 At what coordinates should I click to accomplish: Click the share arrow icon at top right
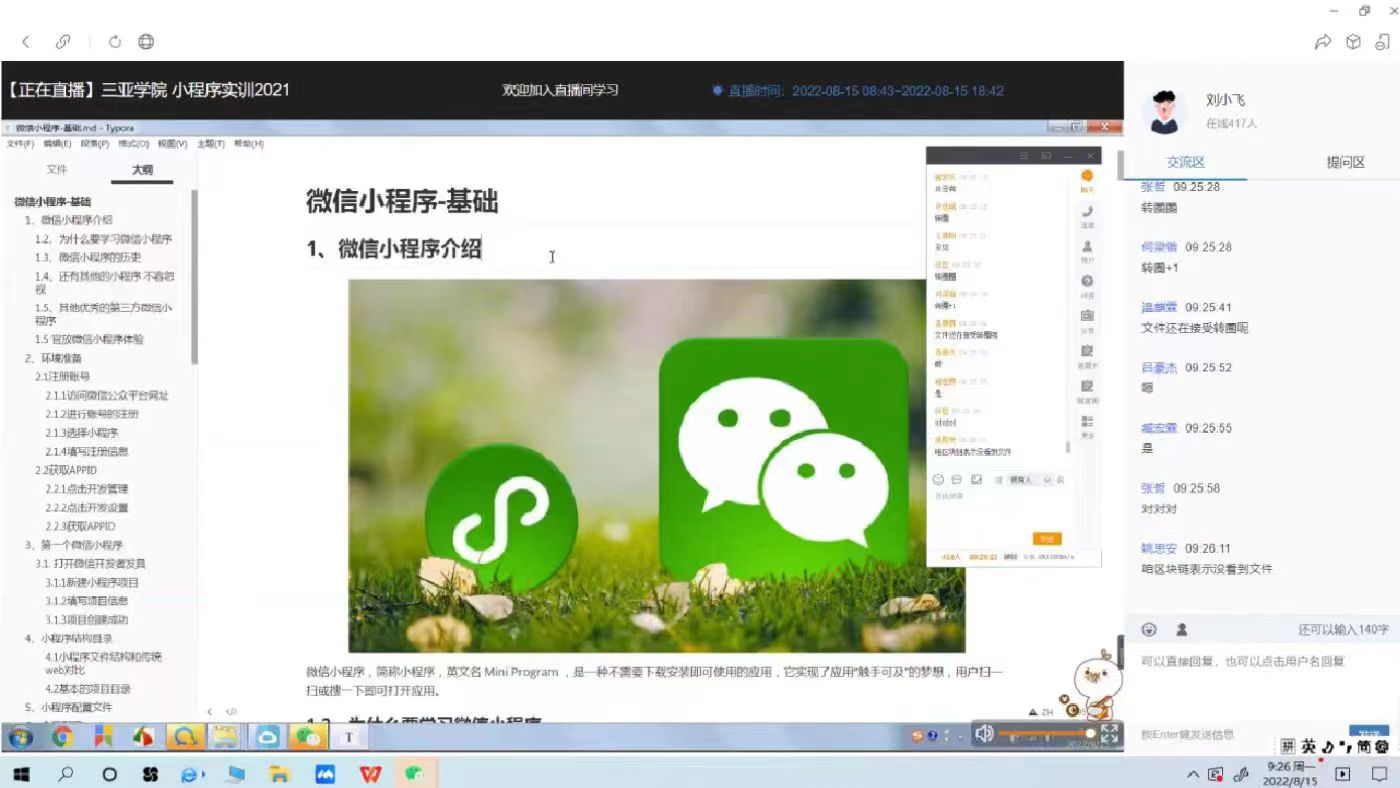pyautogui.click(x=1322, y=42)
